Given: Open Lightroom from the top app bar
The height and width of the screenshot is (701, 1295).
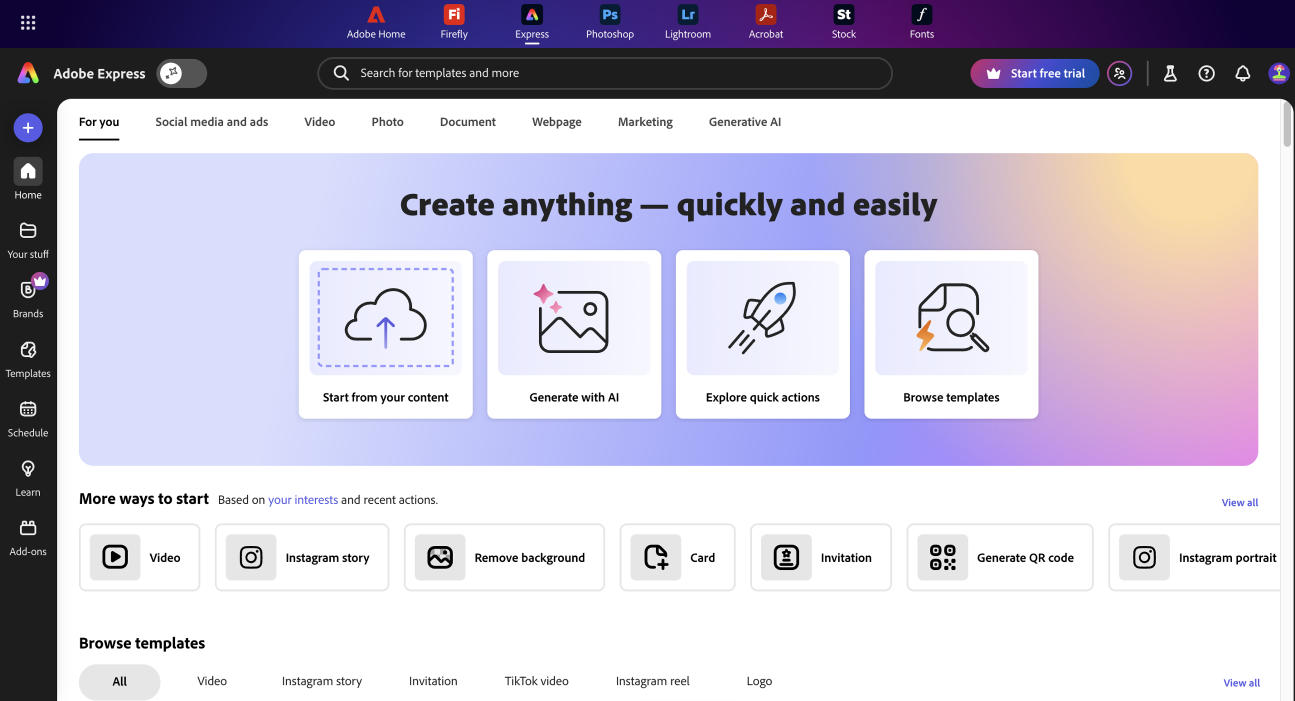Looking at the screenshot, I should 687,22.
